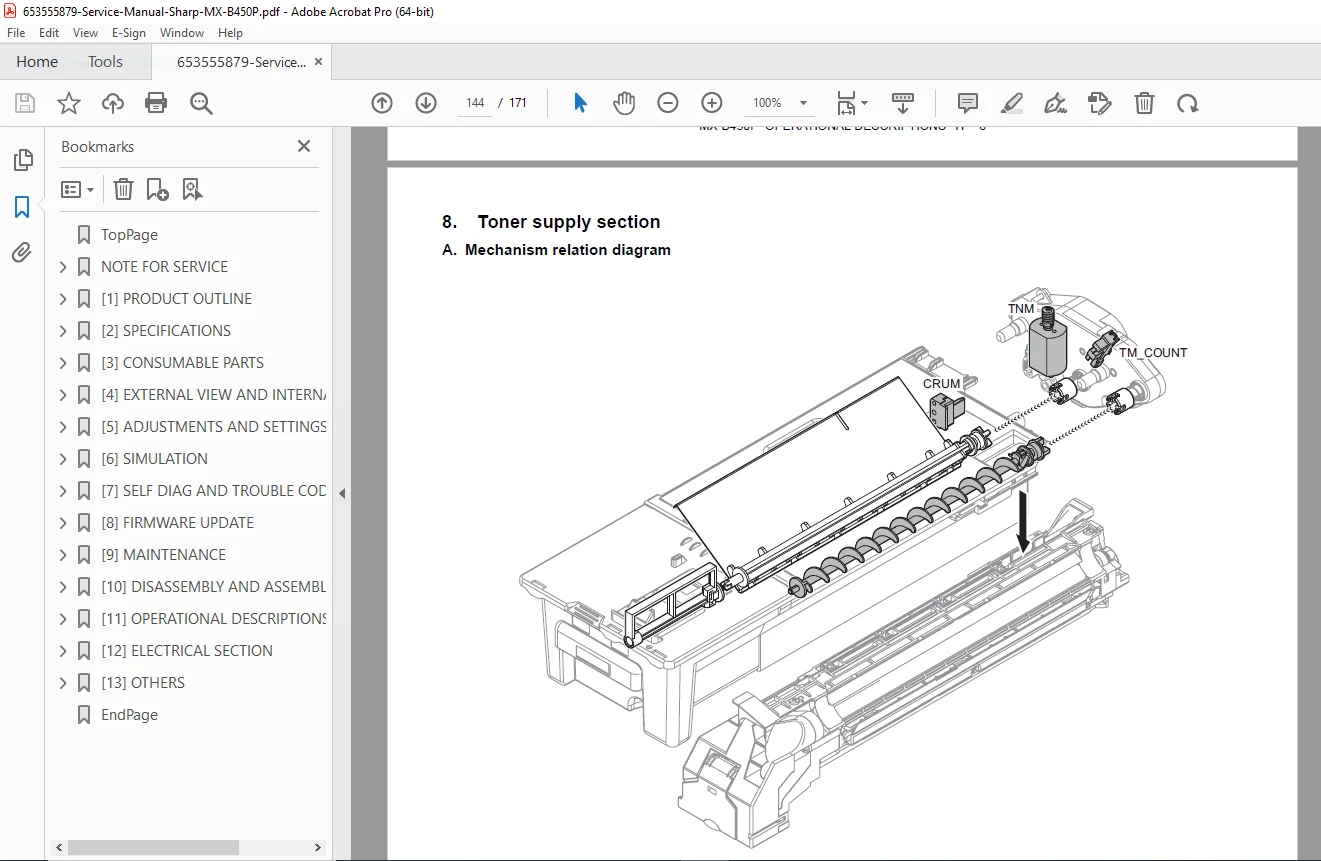Open [5] ADJUSTMENTS AND SETTINGS bookmark

(213, 427)
